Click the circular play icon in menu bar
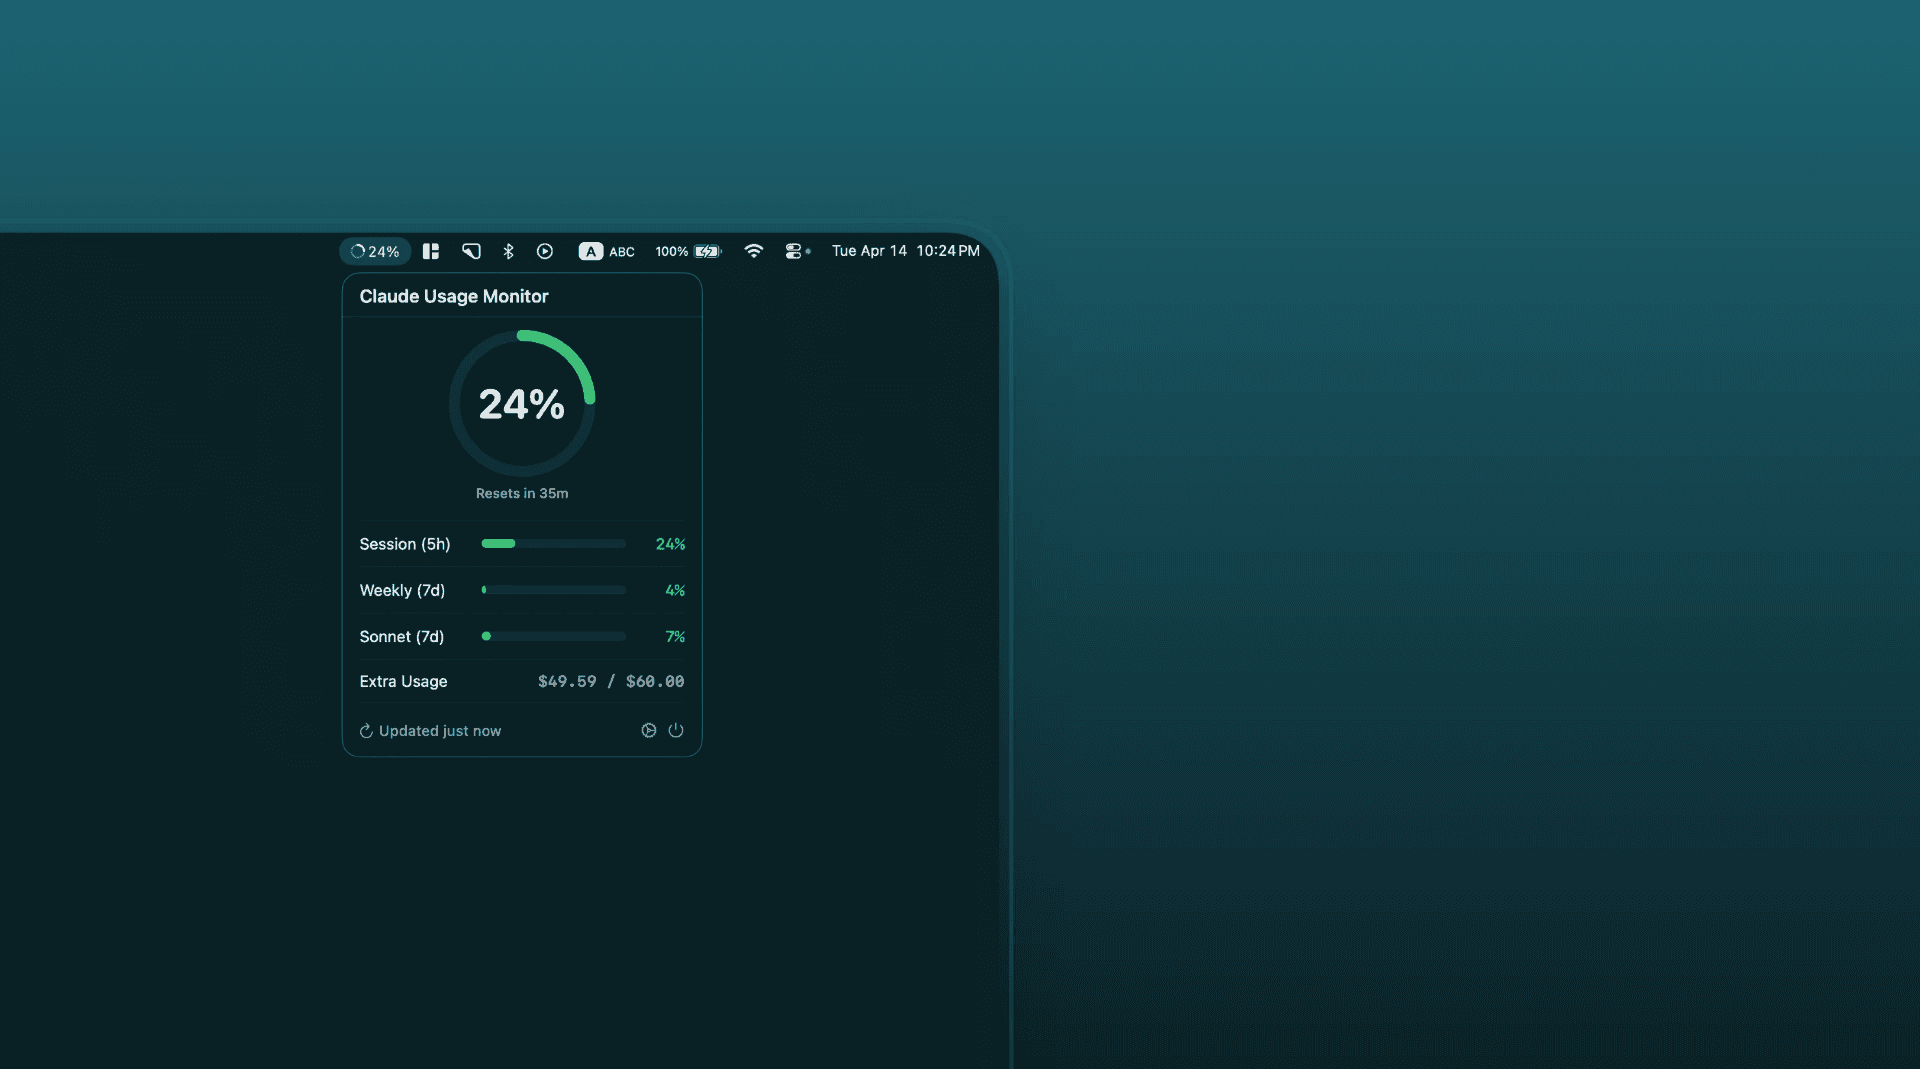Viewport: 1920px width, 1069px height. (545, 251)
